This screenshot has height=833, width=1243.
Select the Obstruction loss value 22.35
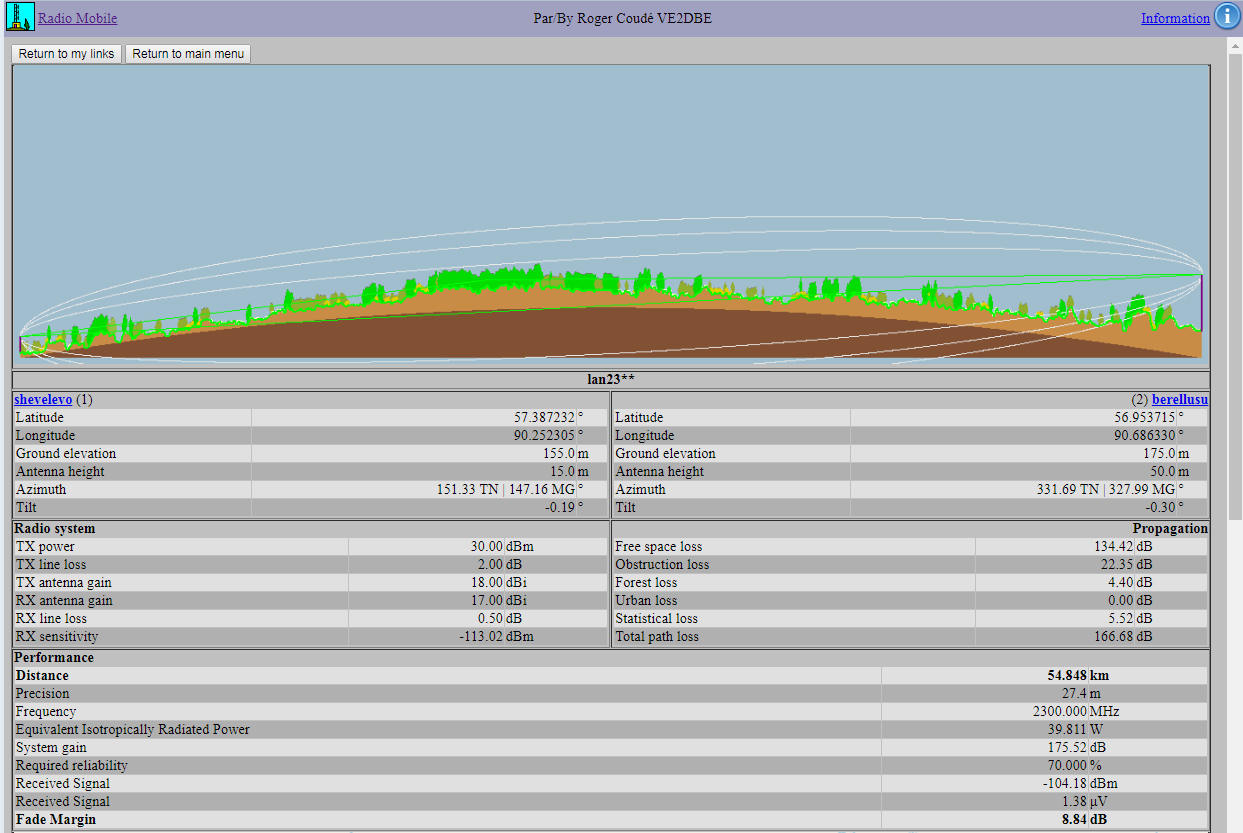point(1116,564)
